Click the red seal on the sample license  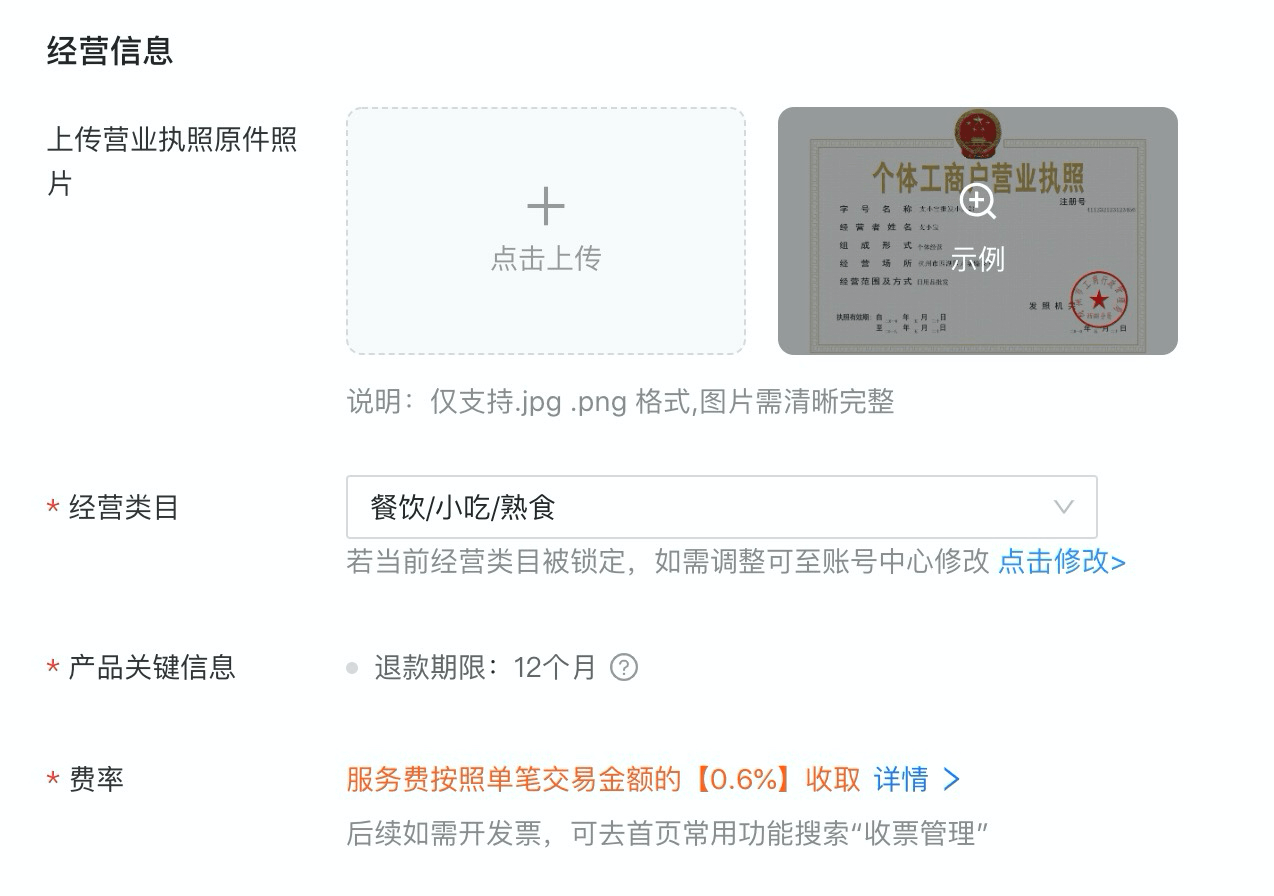1098,298
